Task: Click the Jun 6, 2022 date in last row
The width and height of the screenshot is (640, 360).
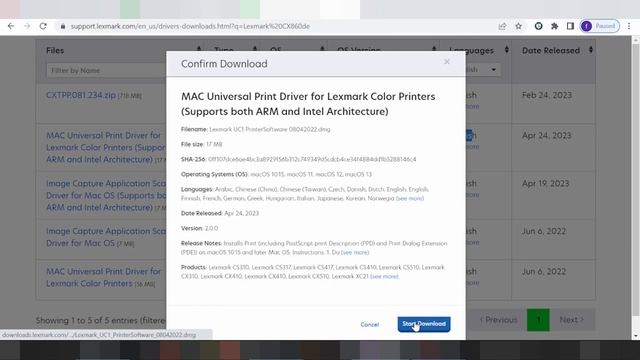Action: coord(544,271)
